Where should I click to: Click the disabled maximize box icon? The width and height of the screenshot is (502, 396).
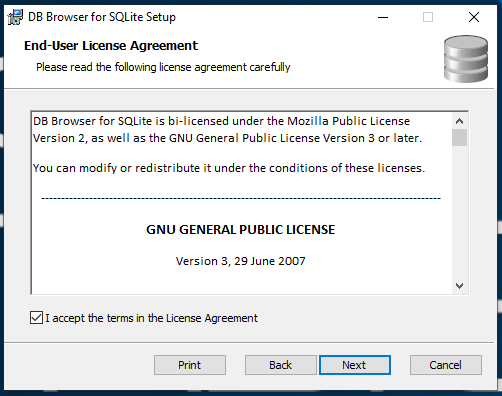coord(428,17)
